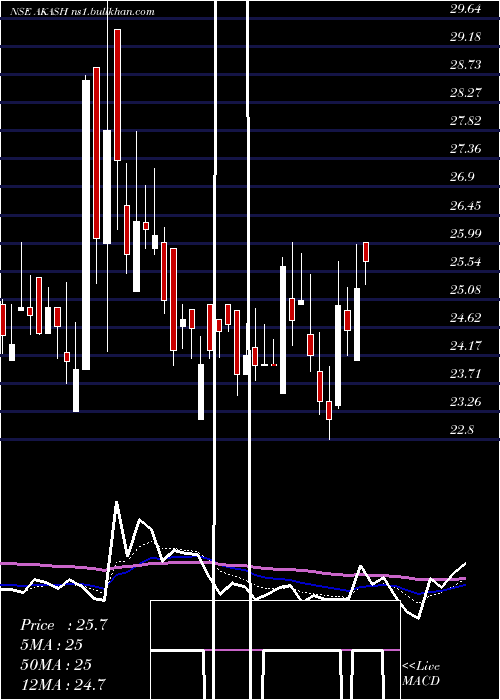
Task: Click the 24.17 price axis label
Action: 465,345
